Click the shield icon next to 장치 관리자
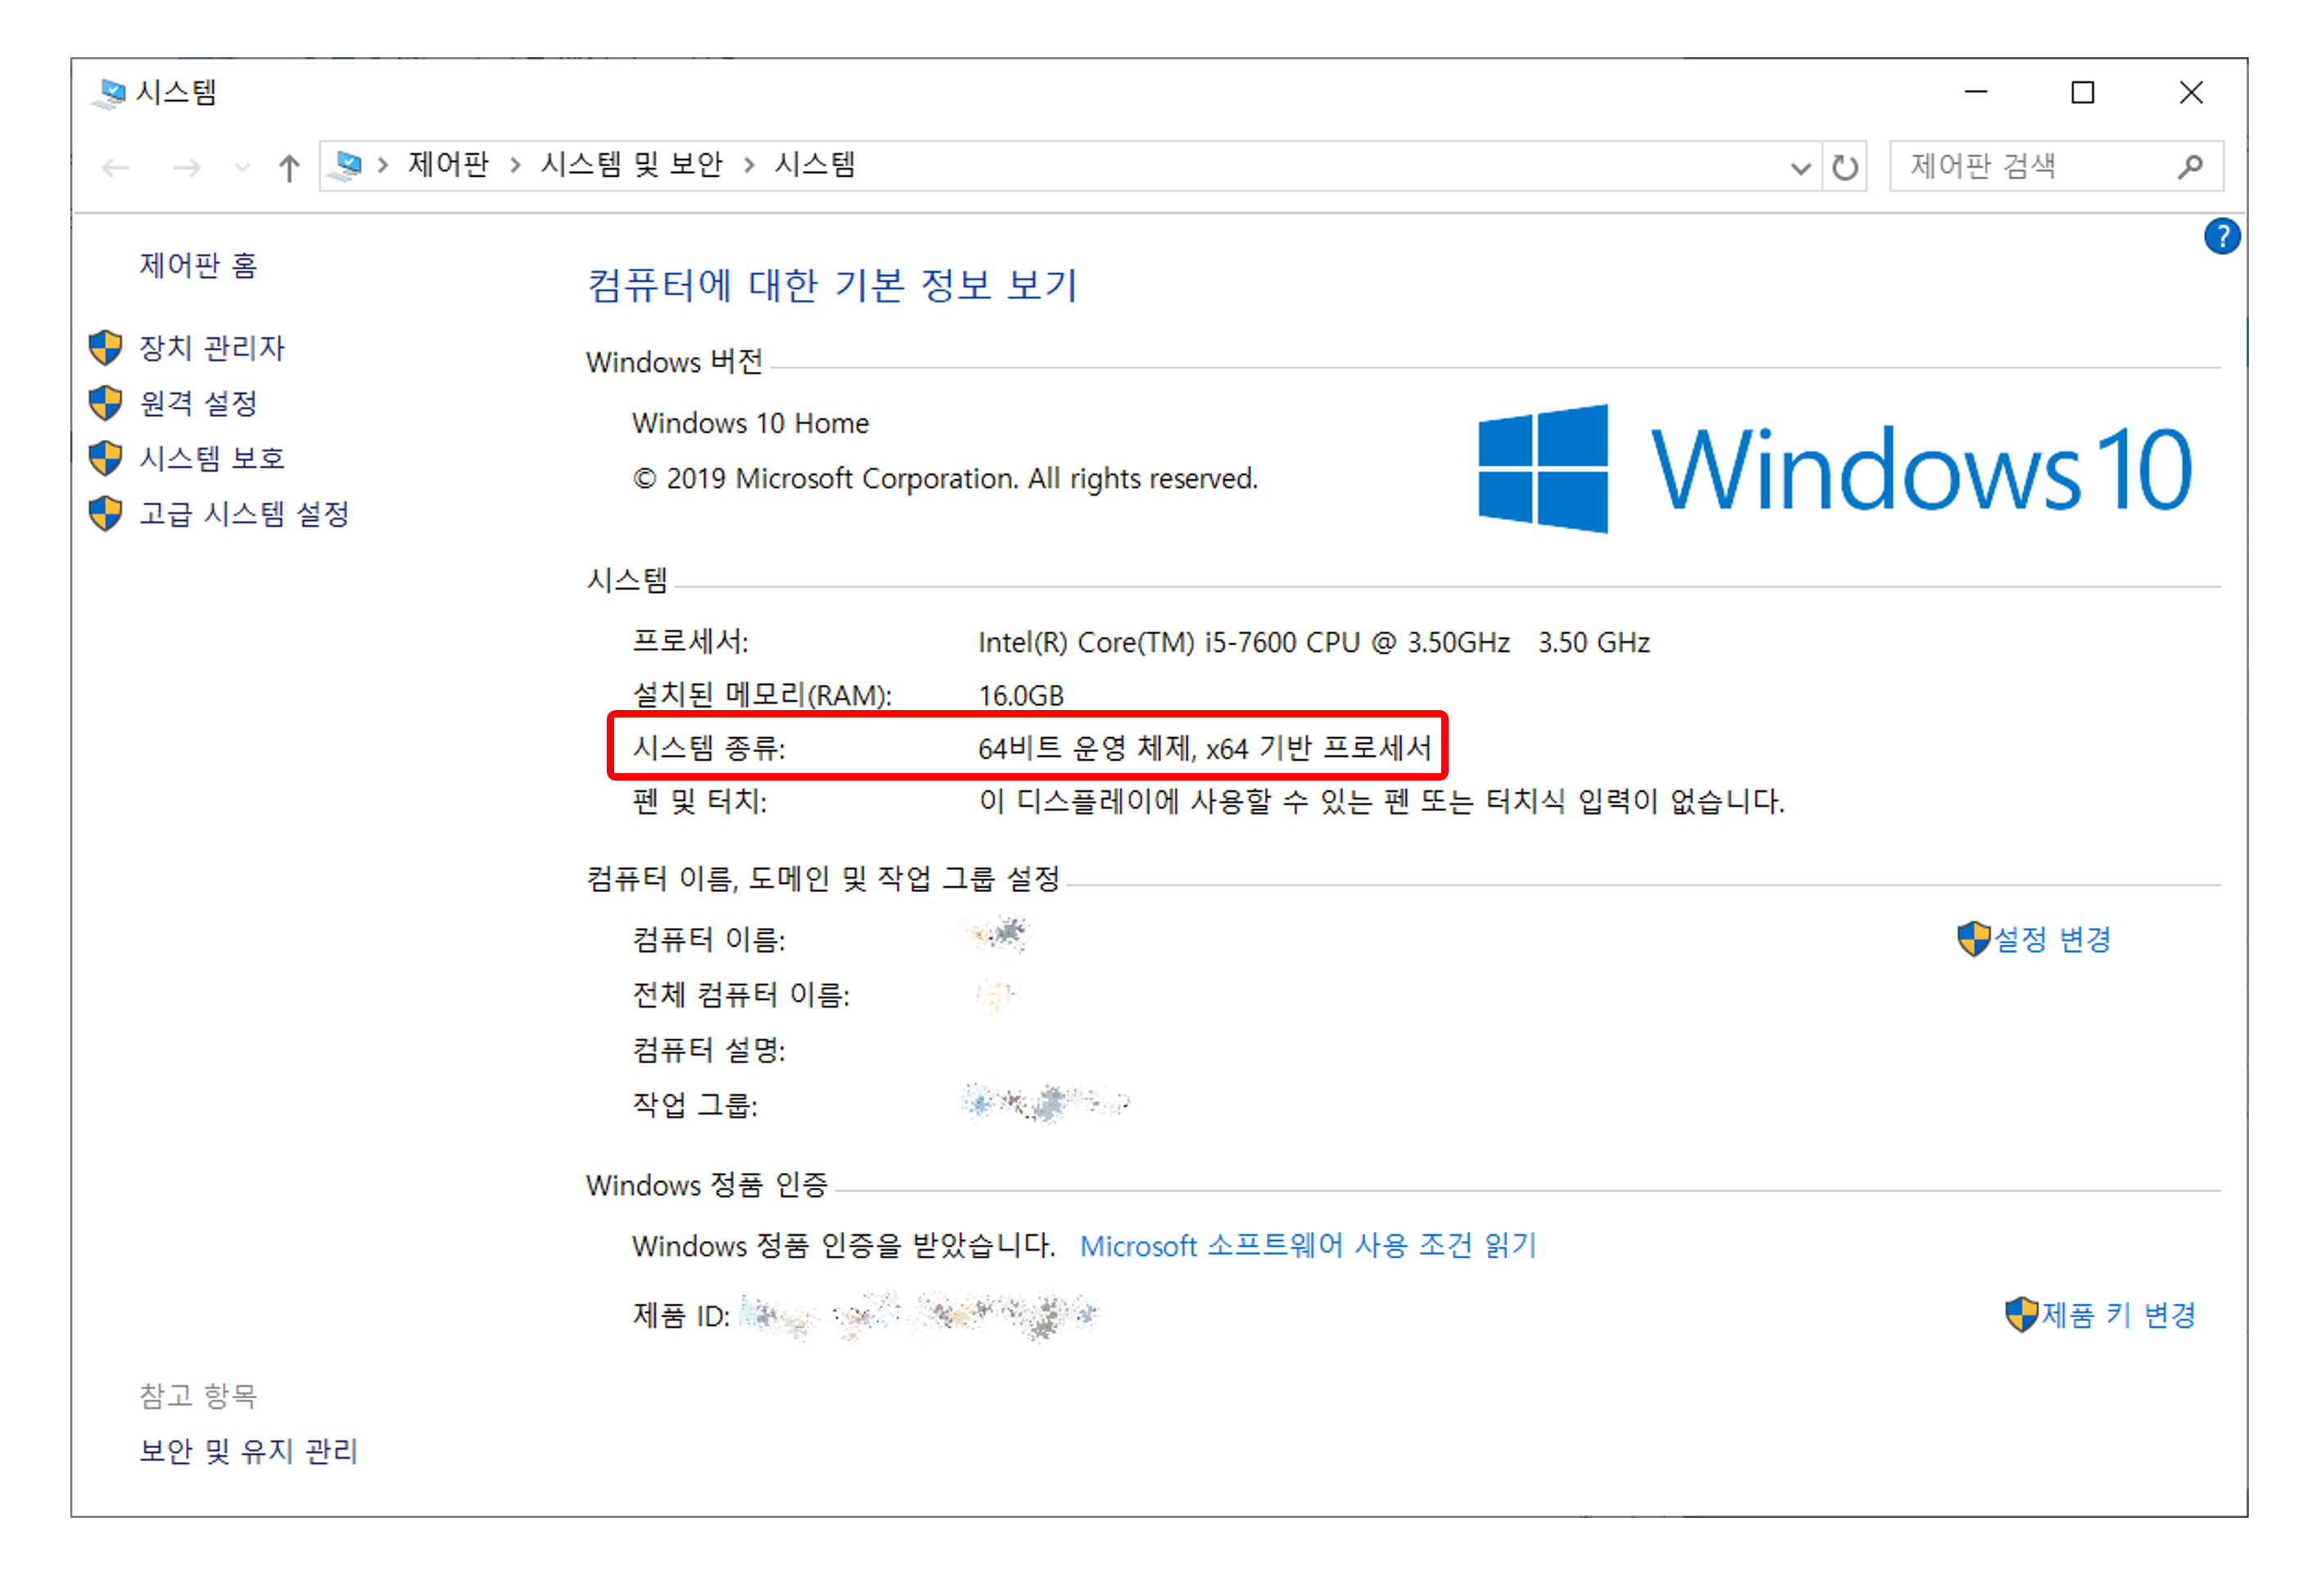The image size is (2324, 1589). pyautogui.click(x=105, y=348)
